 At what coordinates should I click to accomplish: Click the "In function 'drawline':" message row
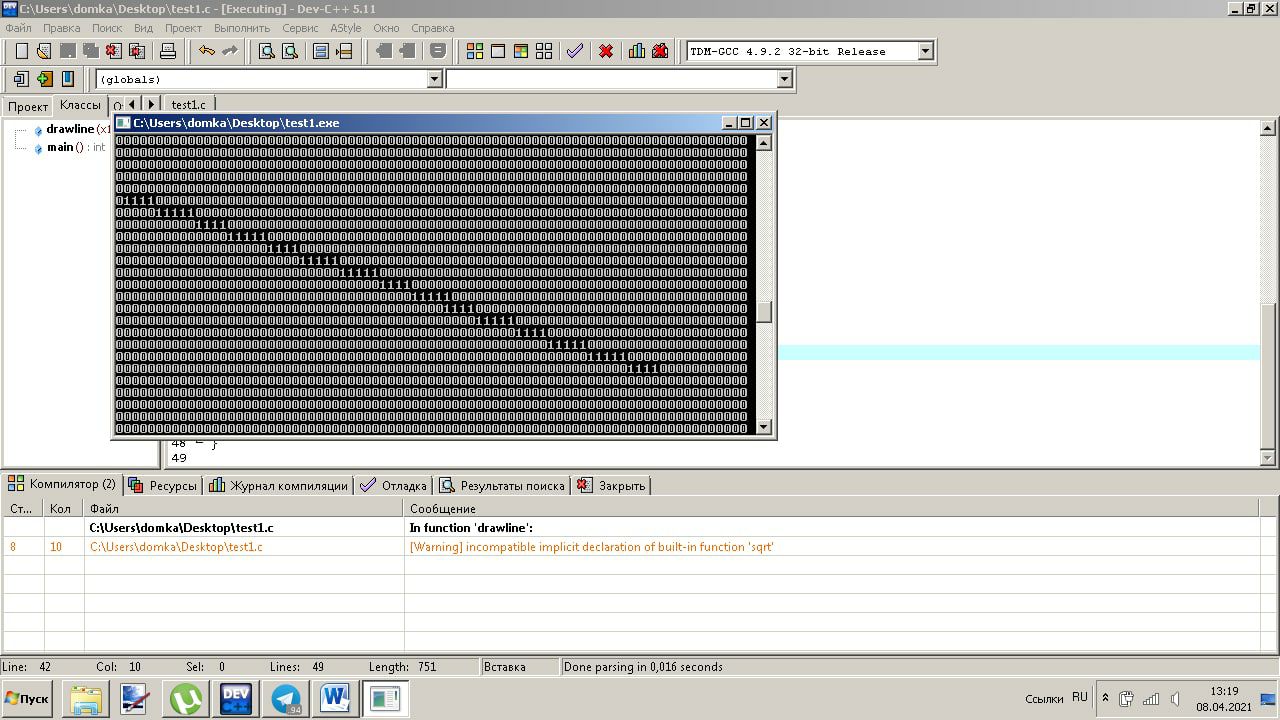pyautogui.click(x=471, y=528)
